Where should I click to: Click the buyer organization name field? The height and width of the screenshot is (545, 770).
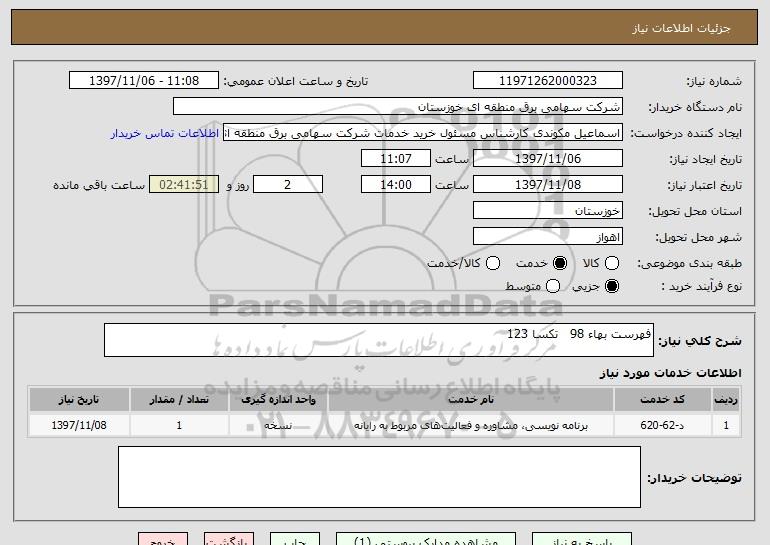pyautogui.click(x=397, y=107)
